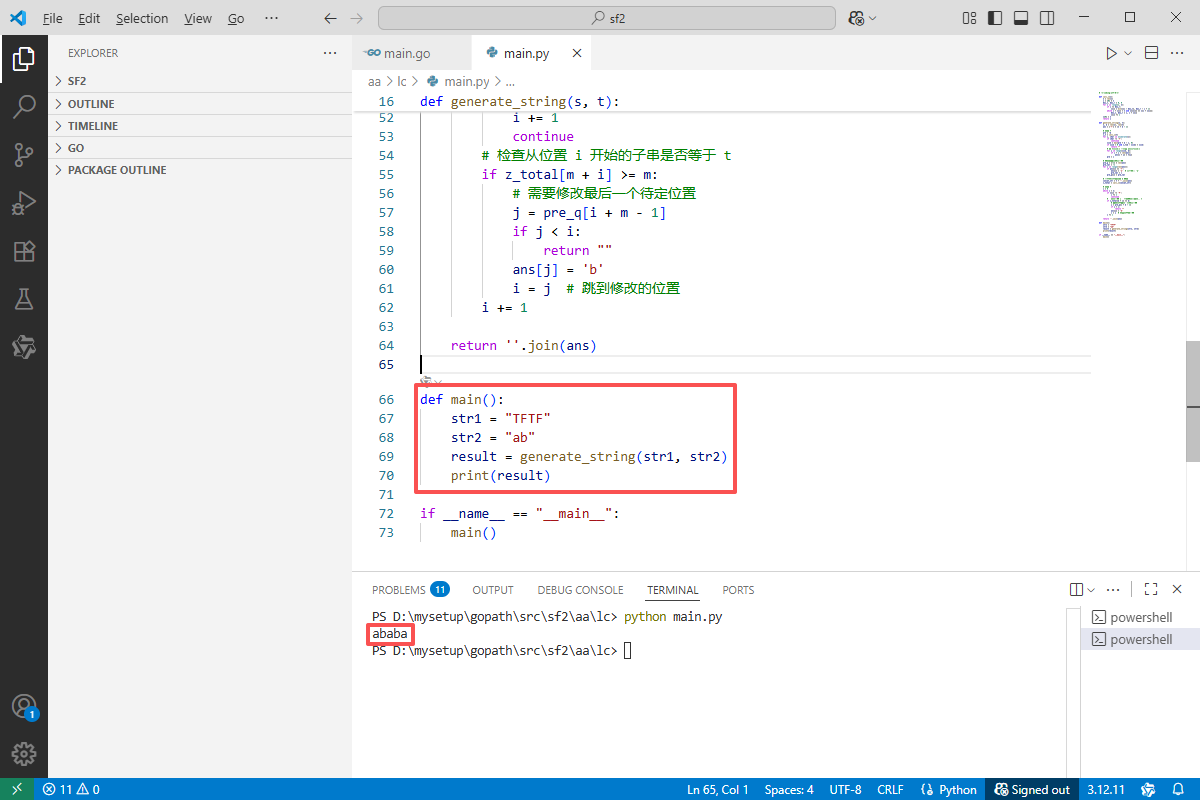Go back with navigation arrow
The height and width of the screenshot is (800, 1200).
[x=331, y=18]
